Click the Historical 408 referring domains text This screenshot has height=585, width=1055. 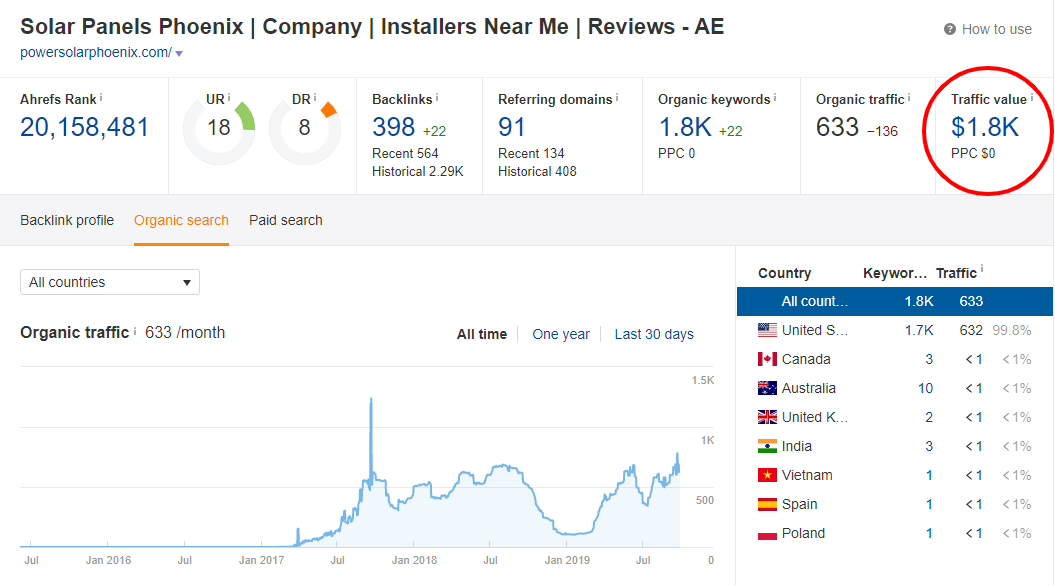click(537, 172)
